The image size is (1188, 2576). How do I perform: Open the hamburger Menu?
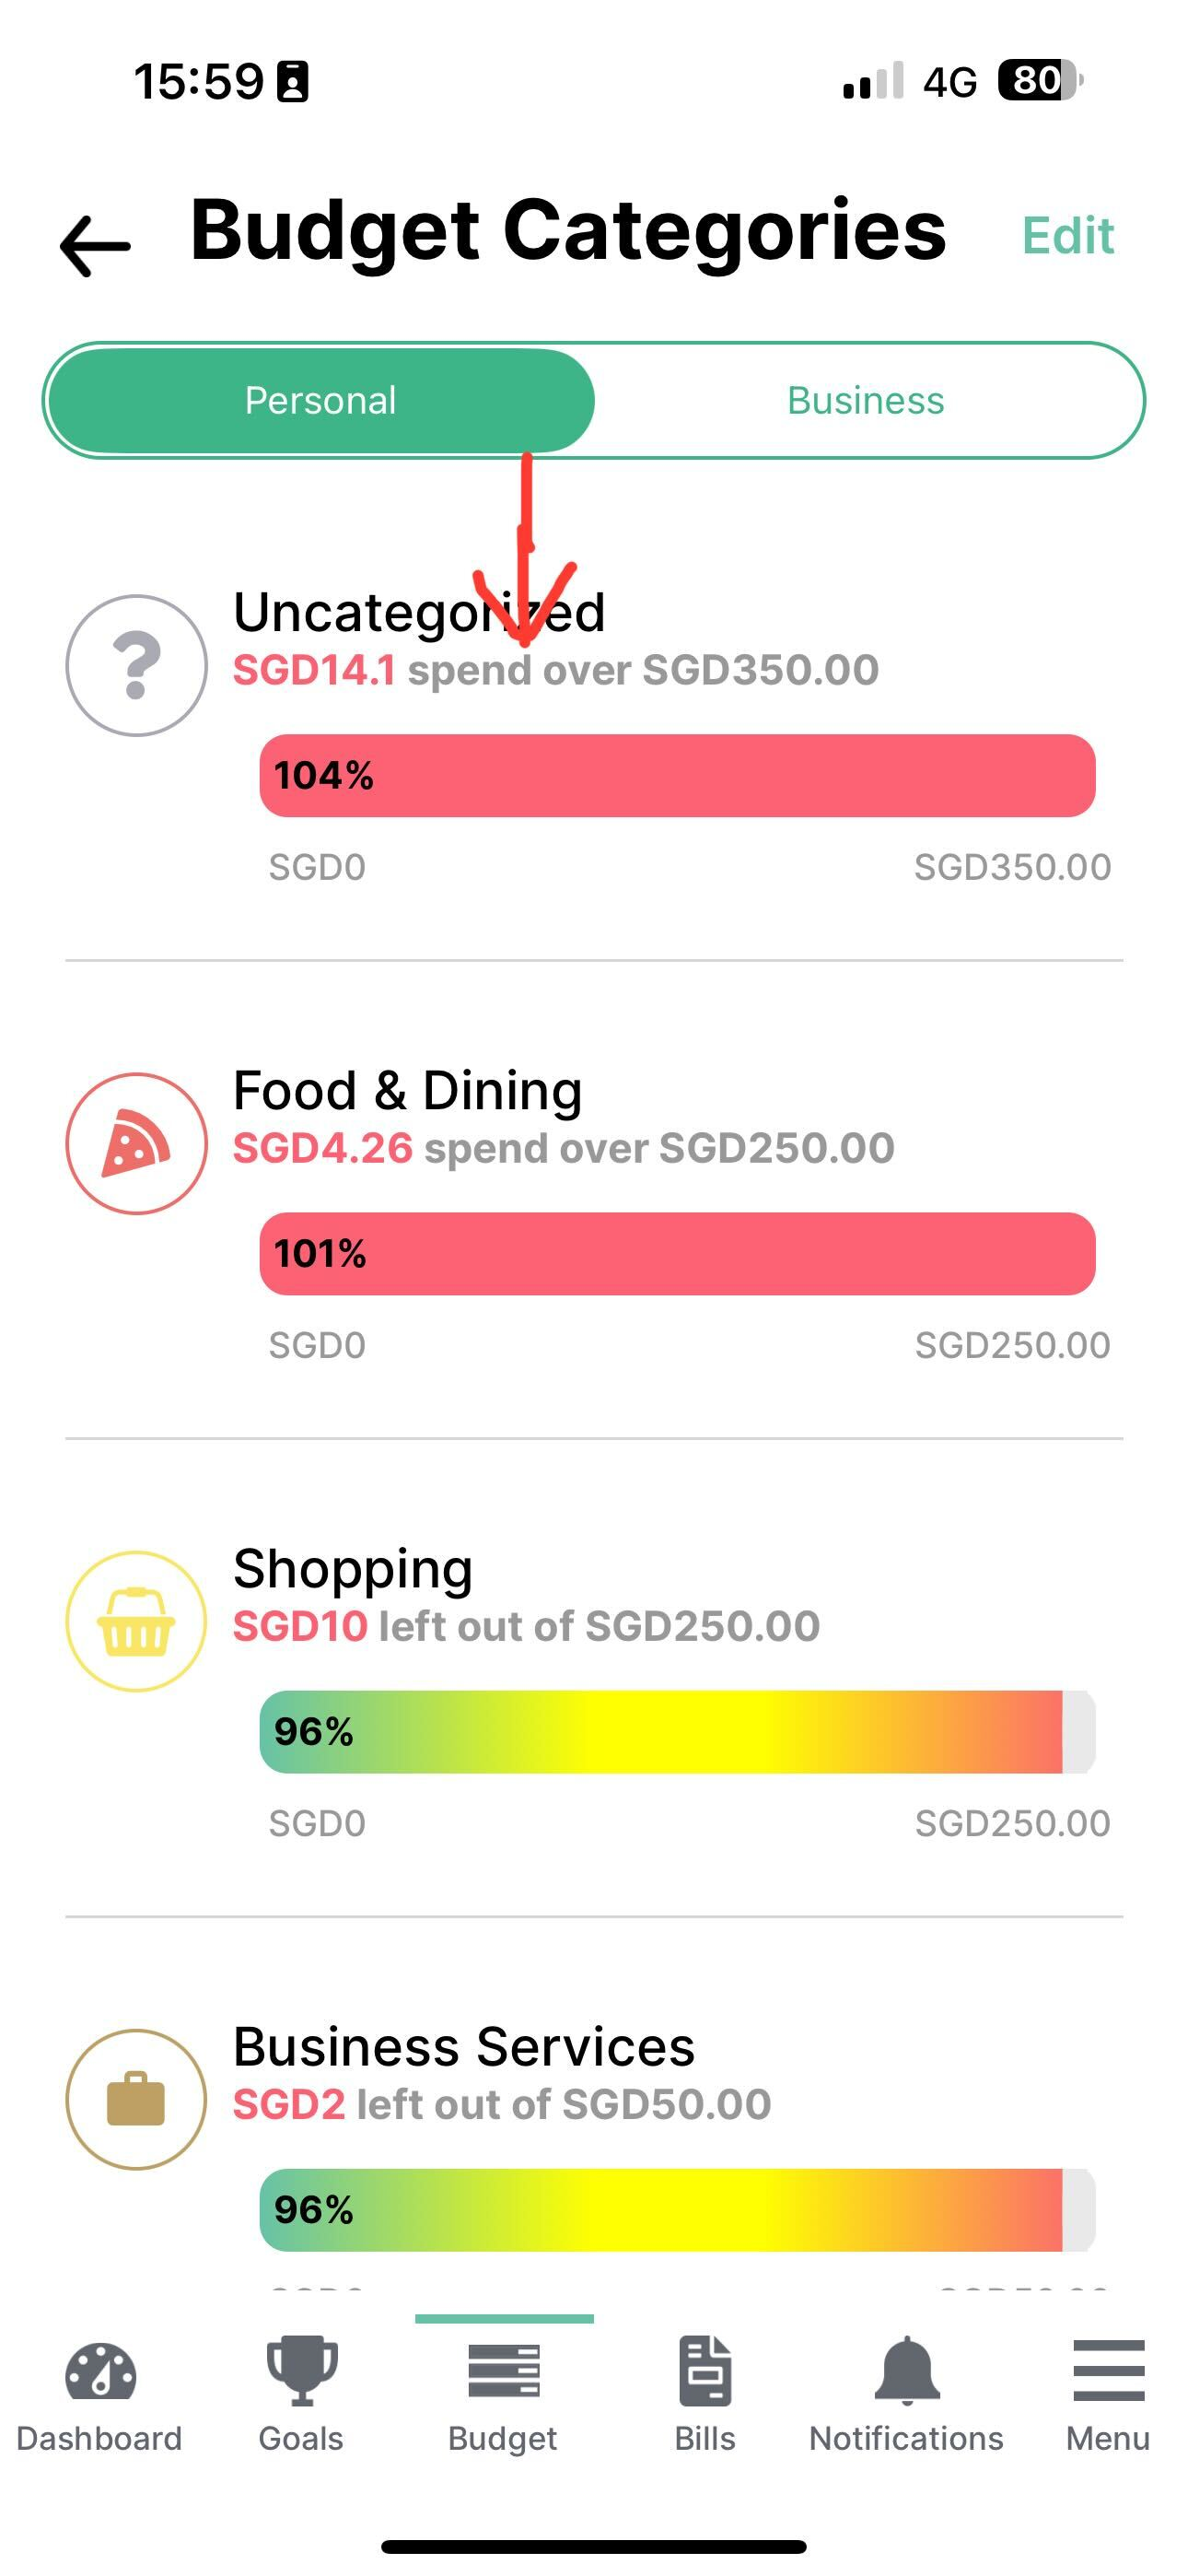click(x=1108, y=2394)
